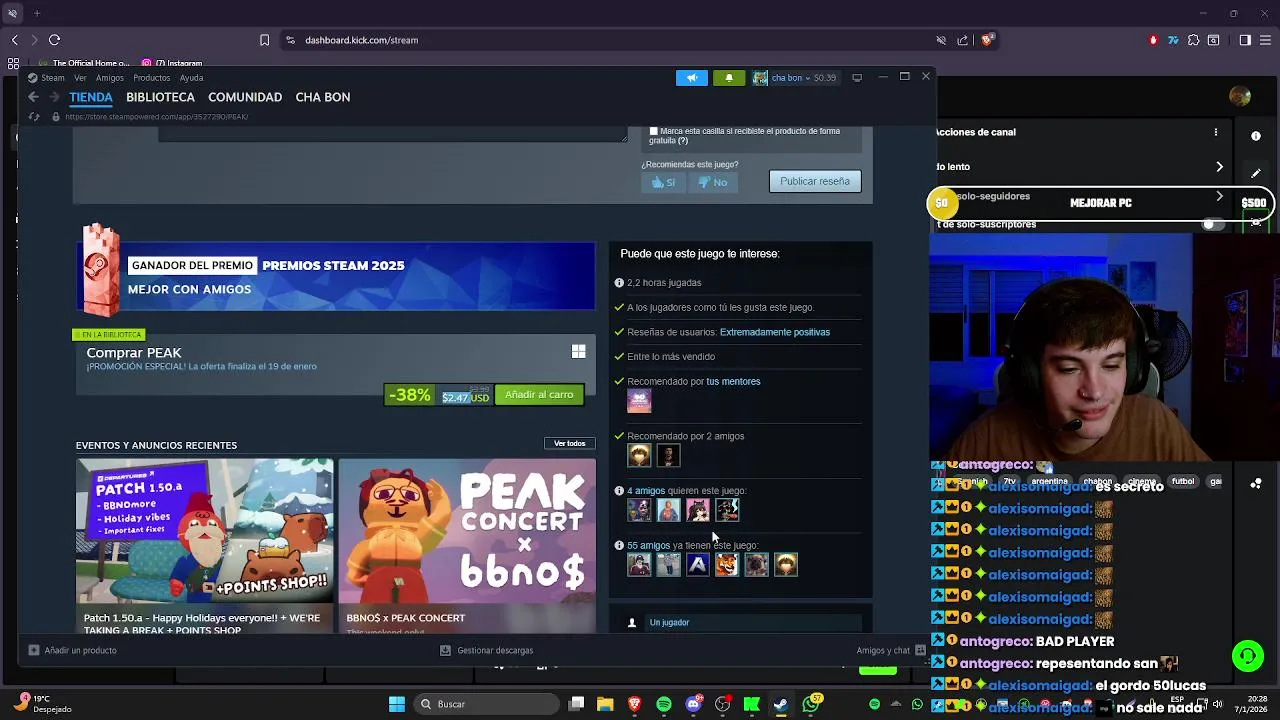The image size is (1280, 720).
Task: Open the Productos menu
Action: point(152,78)
